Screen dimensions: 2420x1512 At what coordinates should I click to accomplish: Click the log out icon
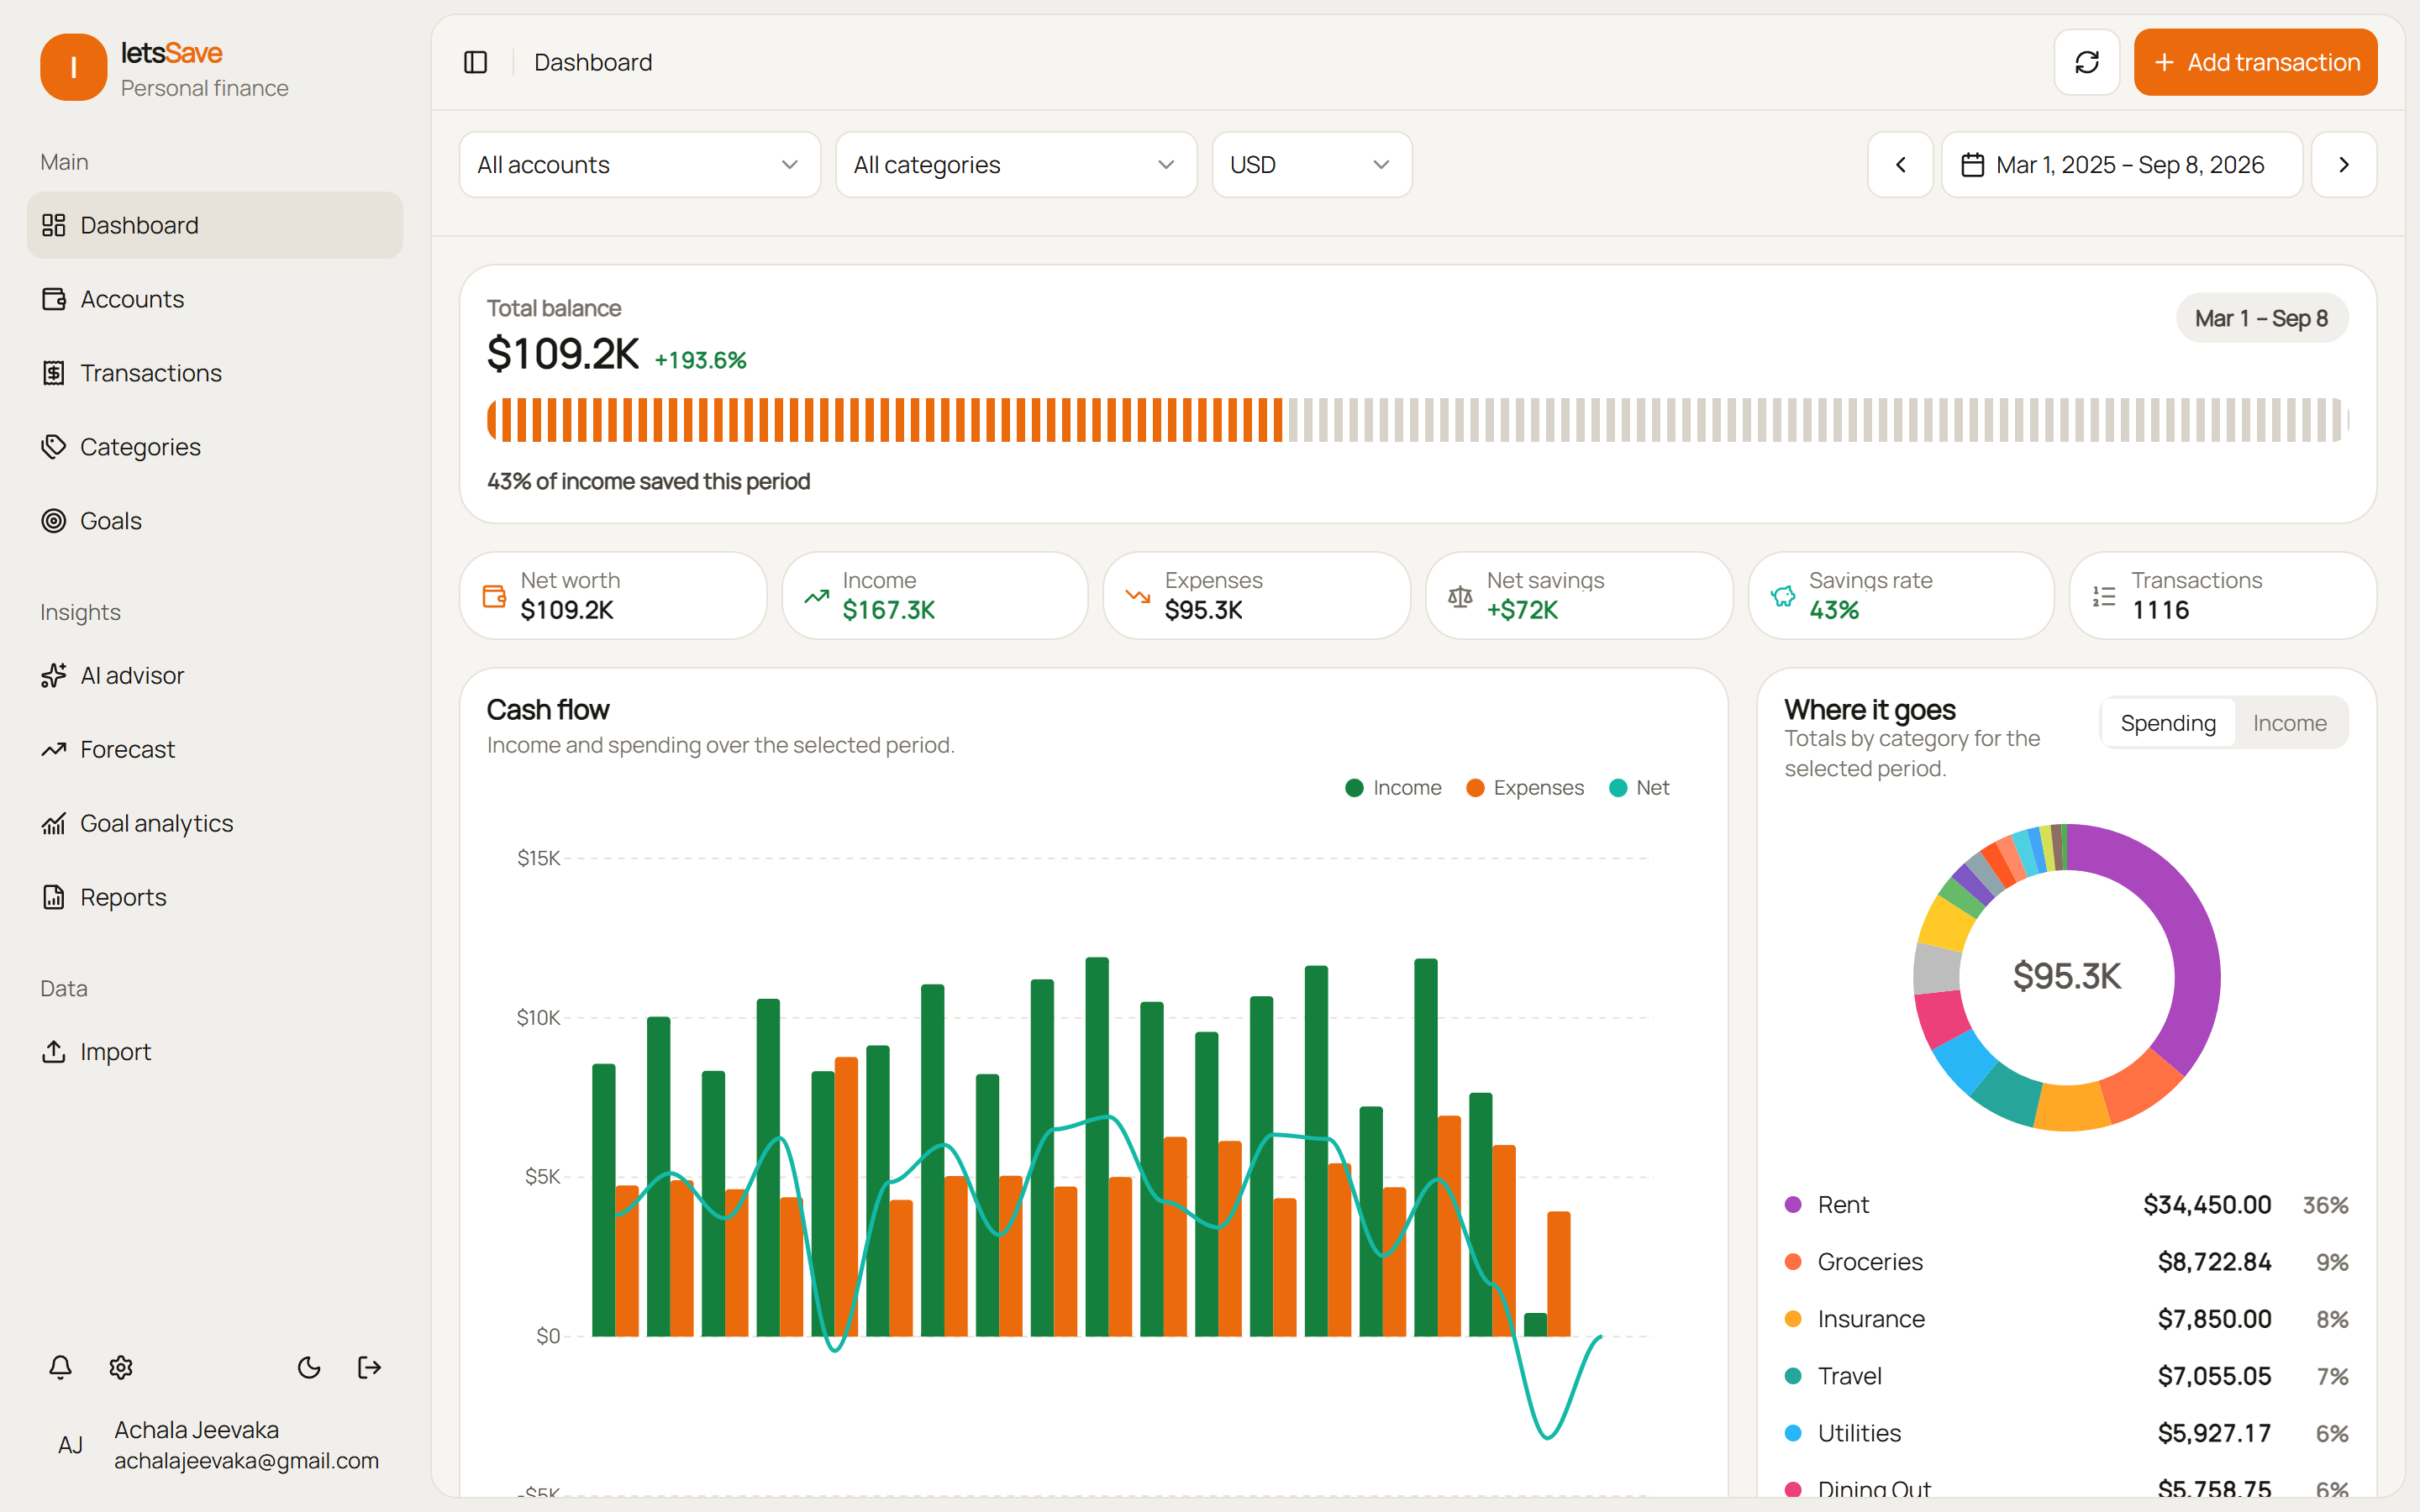370,1367
